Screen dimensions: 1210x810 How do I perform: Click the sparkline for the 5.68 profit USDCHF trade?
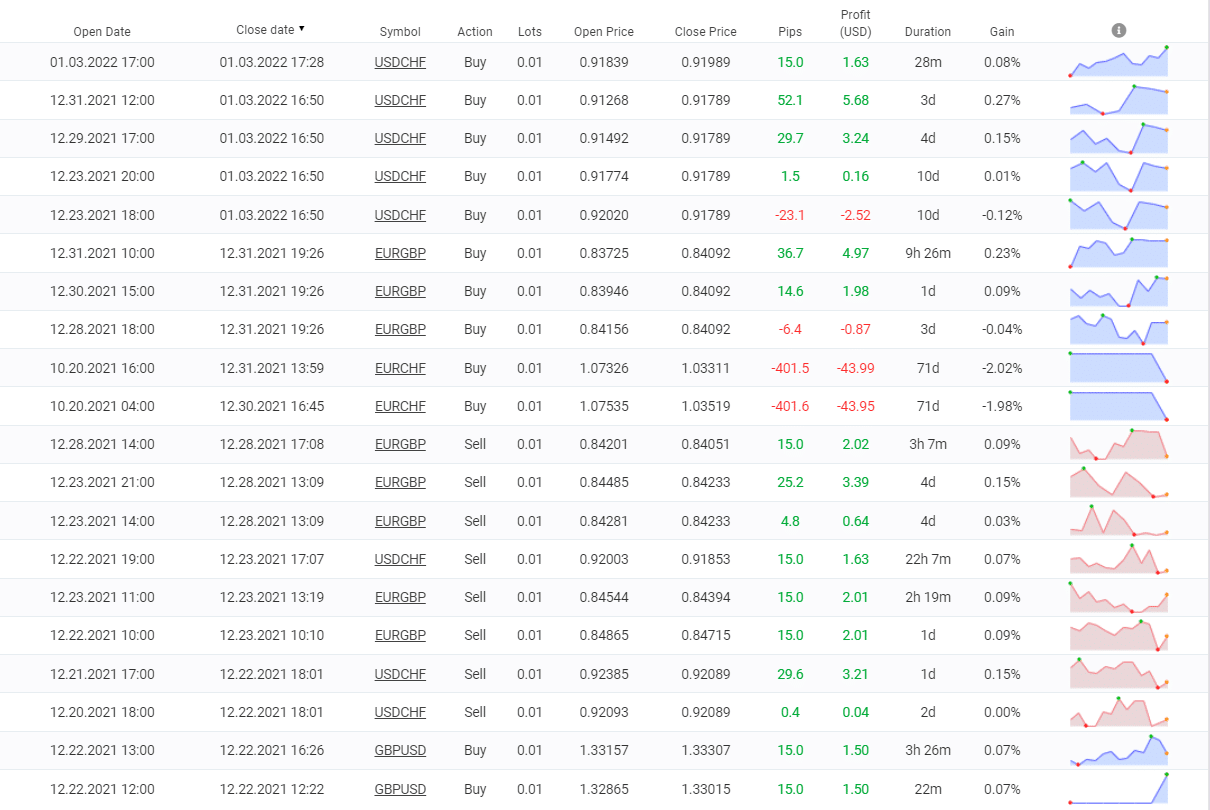[1118, 100]
